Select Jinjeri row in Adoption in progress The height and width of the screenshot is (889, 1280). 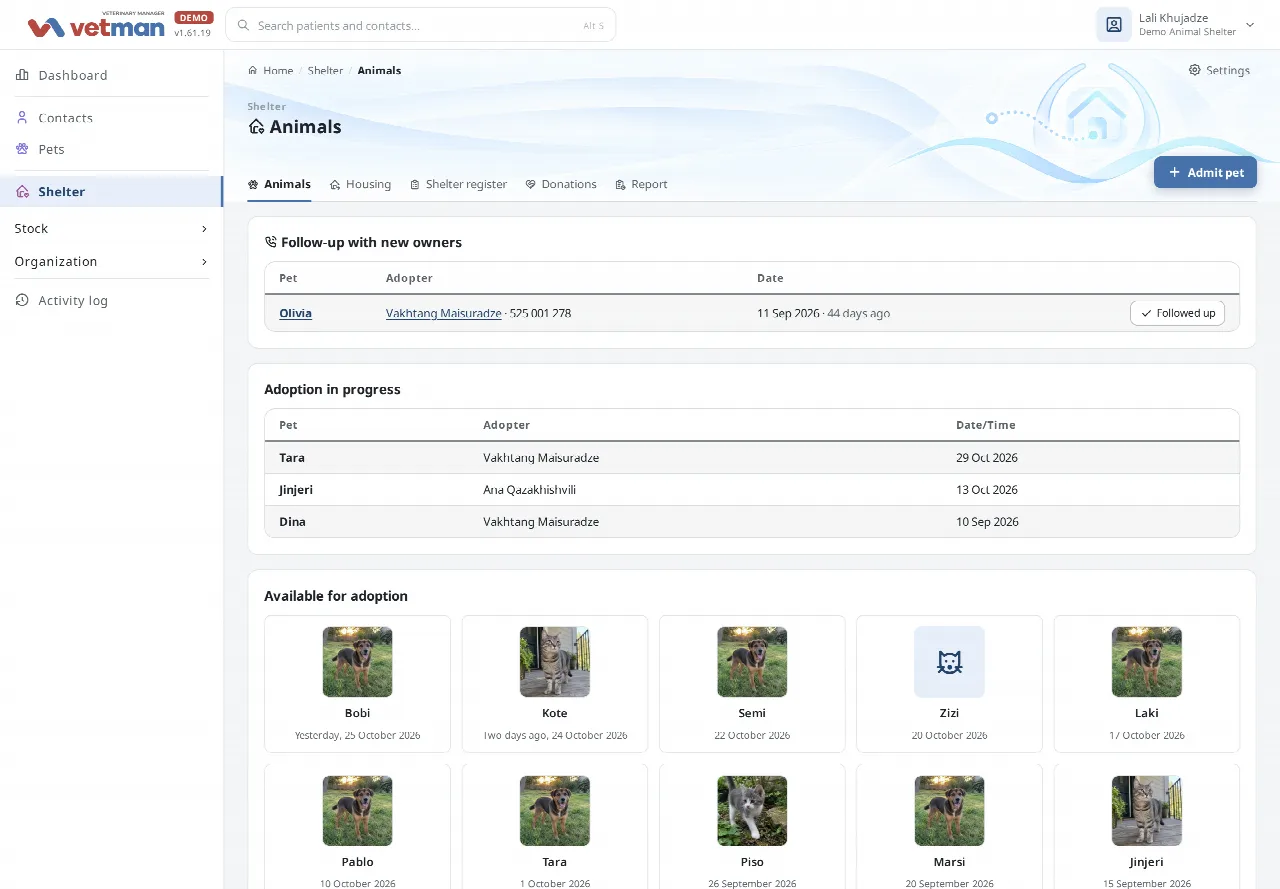[752, 490]
